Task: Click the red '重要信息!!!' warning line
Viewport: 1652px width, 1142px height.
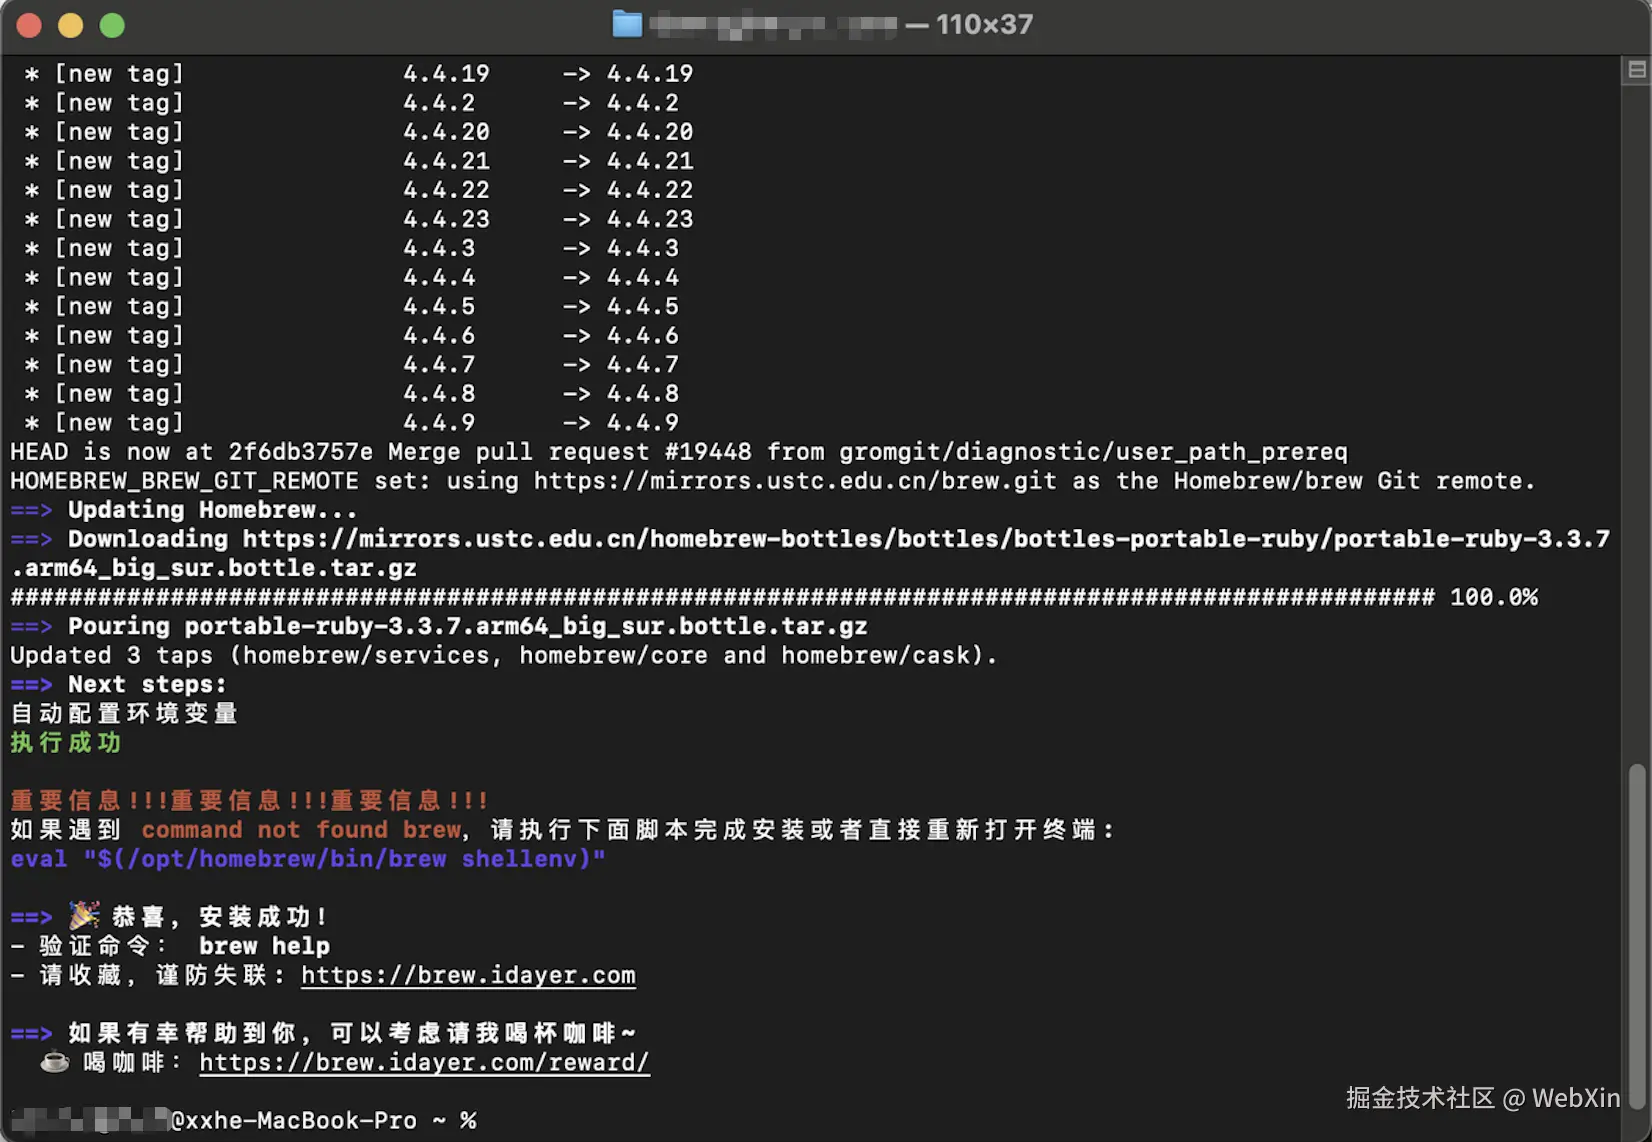Action: [x=248, y=800]
